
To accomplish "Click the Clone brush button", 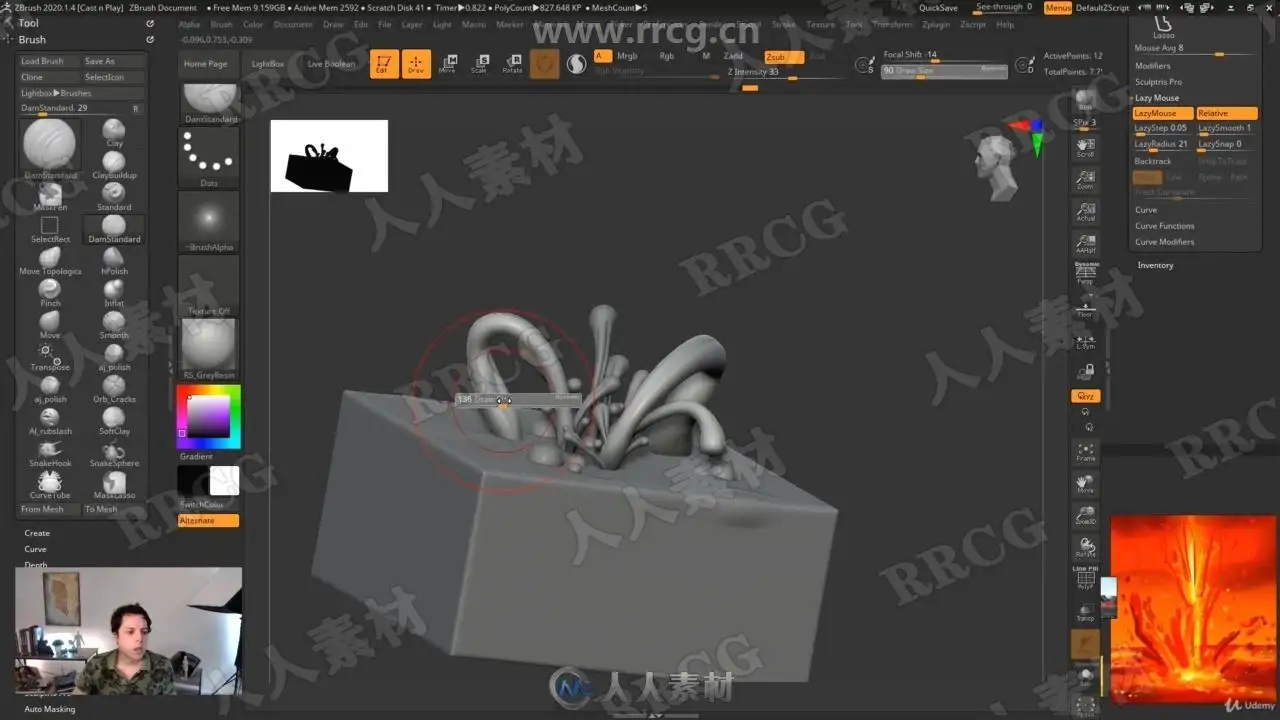I will point(49,77).
